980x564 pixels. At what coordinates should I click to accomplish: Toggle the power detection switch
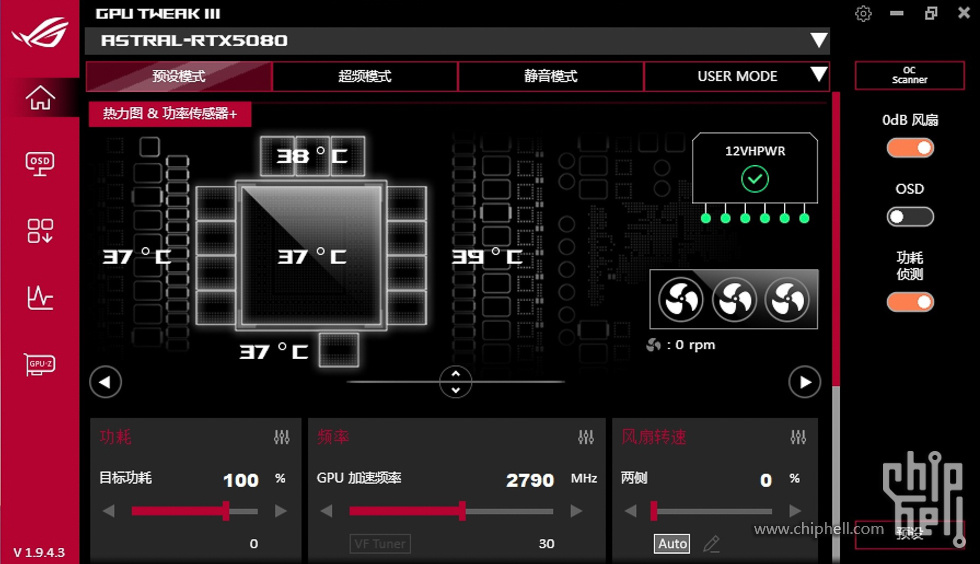click(910, 303)
